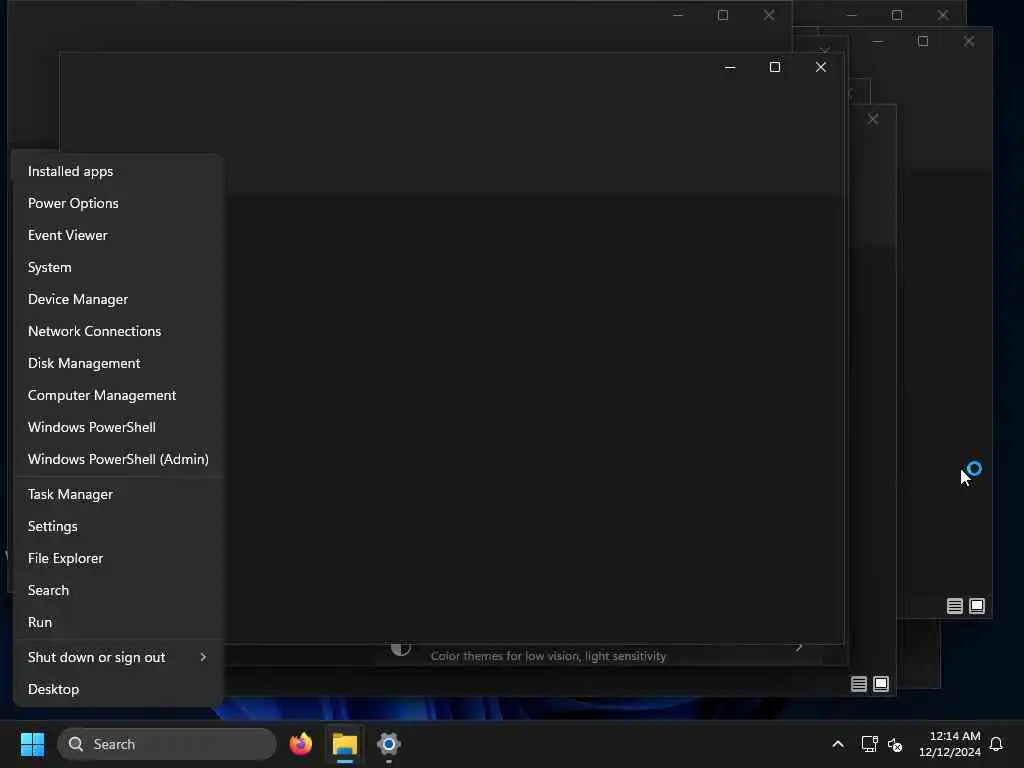This screenshot has height=768, width=1024.
Task: Open the clock showing 12:14 AM
Action: [950, 744]
